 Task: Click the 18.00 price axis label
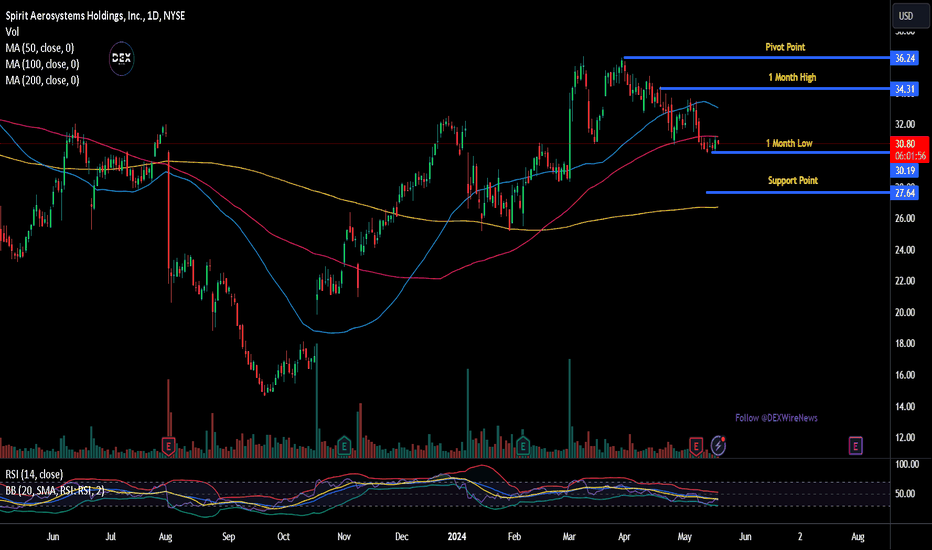coord(905,343)
